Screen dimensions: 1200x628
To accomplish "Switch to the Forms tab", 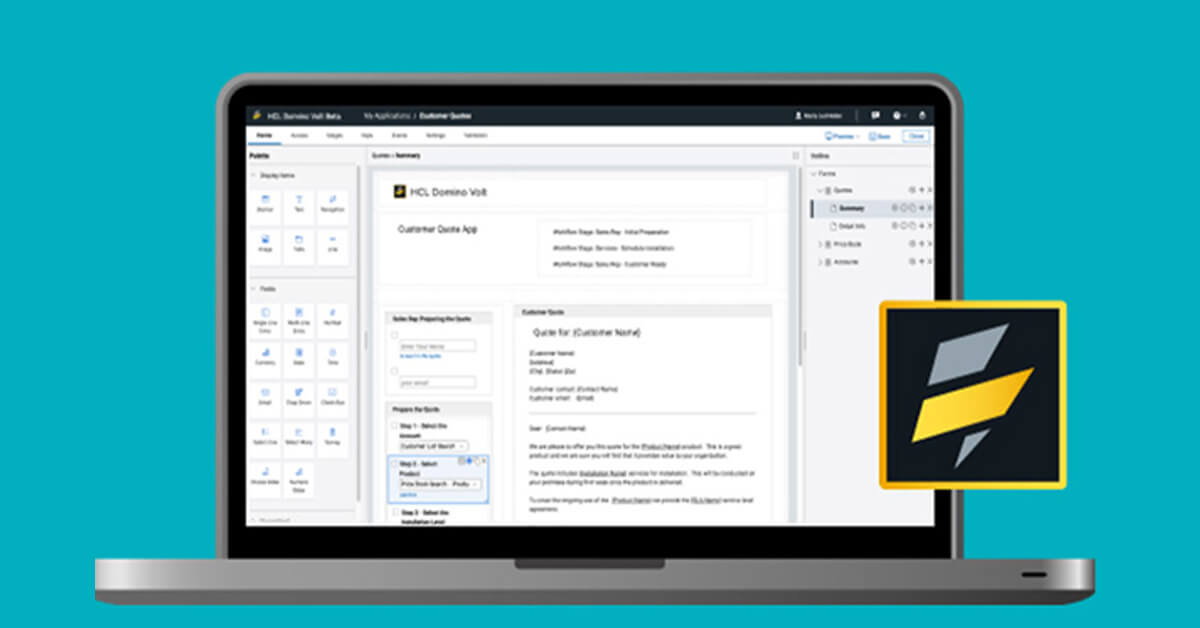I will (x=264, y=135).
